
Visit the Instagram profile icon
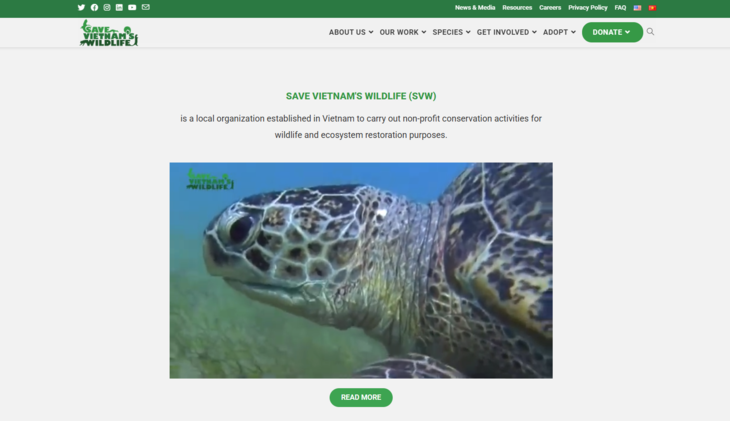tap(107, 7)
